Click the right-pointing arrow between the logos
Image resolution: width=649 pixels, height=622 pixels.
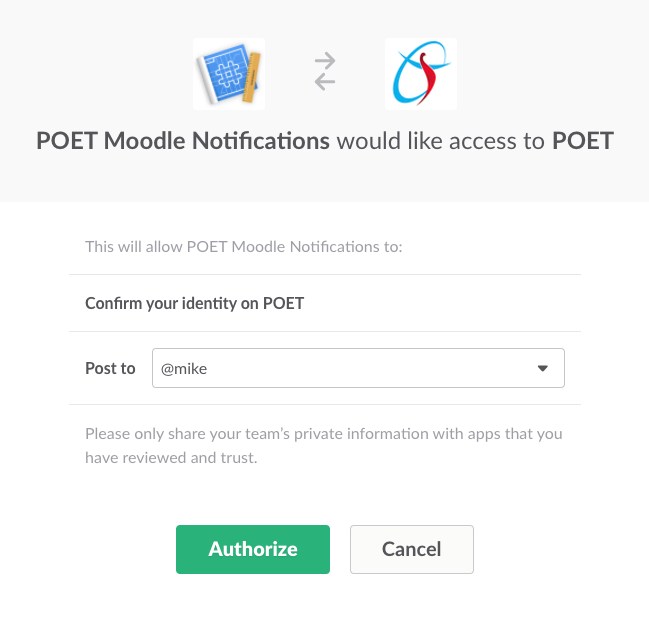click(x=325, y=61)
